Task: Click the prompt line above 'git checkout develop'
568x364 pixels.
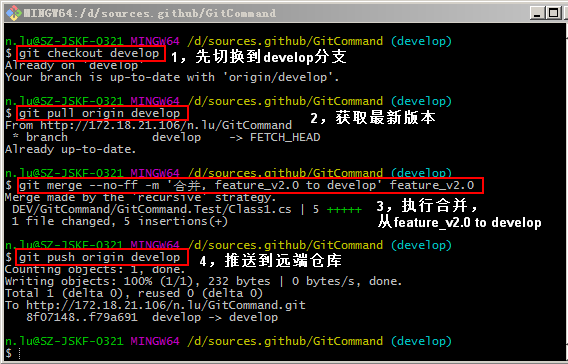Action: coord(229,41)
